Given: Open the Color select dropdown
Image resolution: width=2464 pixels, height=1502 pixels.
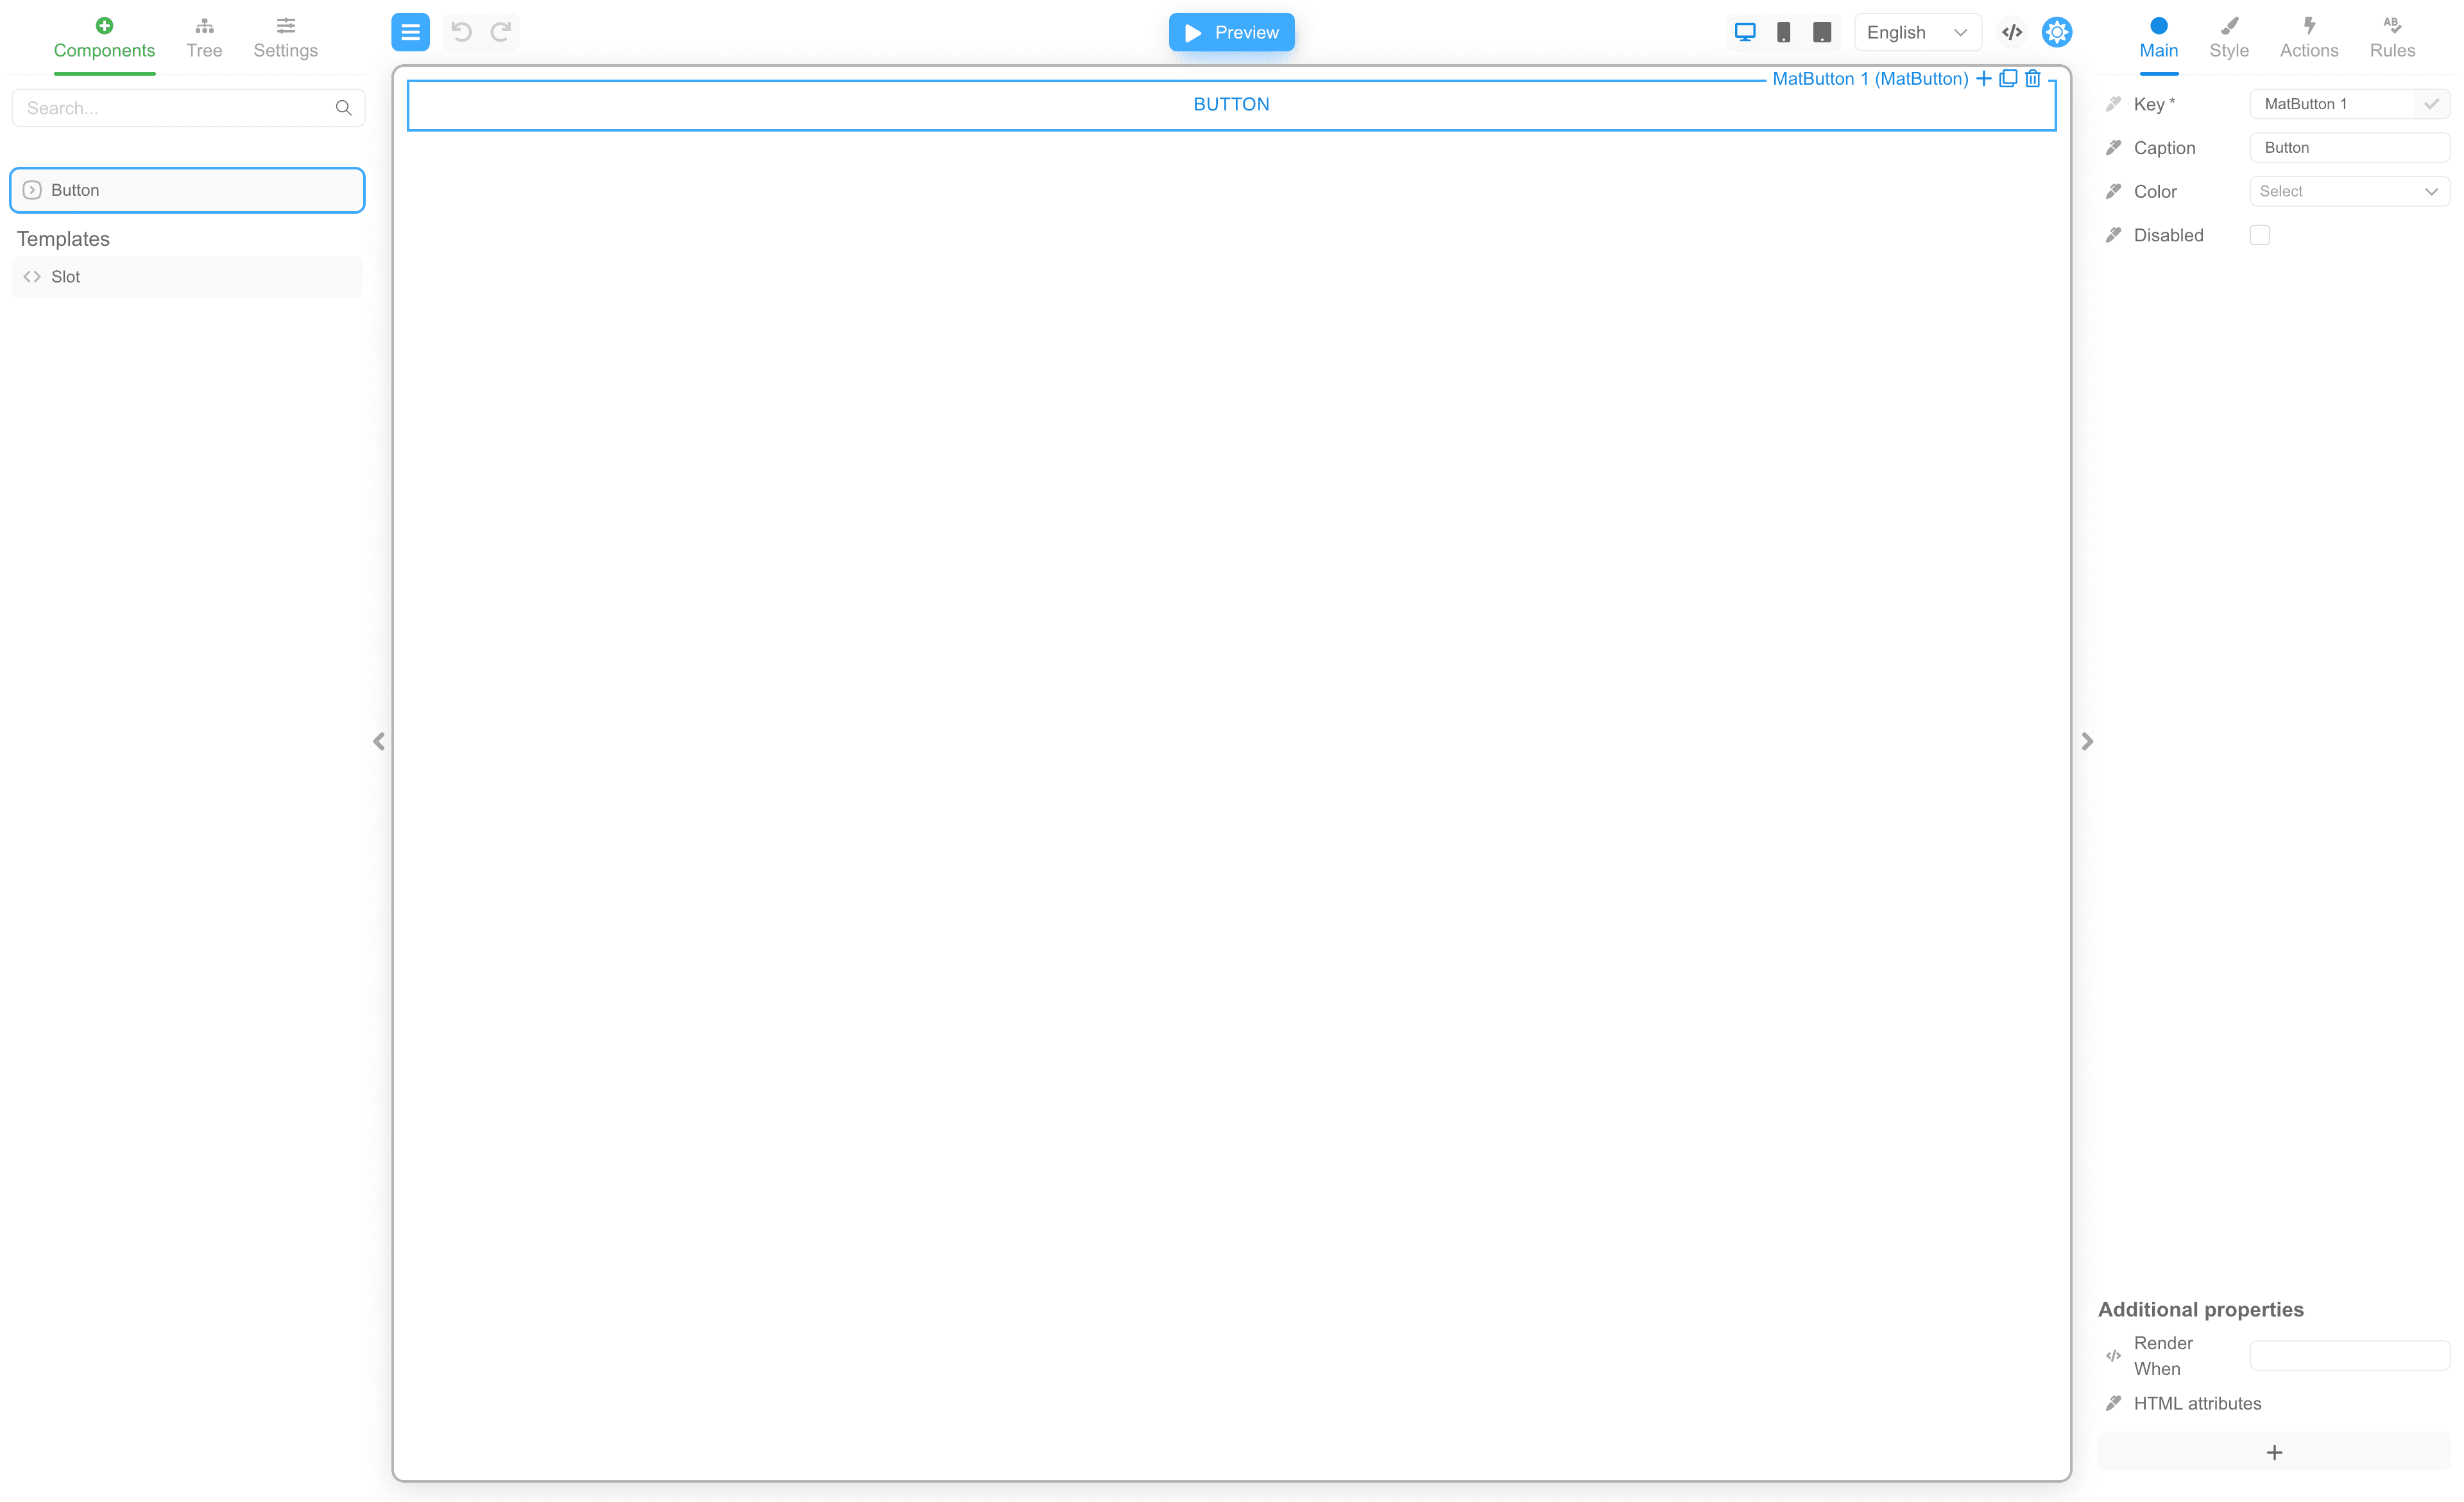Looking at the screenshot, I should click(2348, 191).
